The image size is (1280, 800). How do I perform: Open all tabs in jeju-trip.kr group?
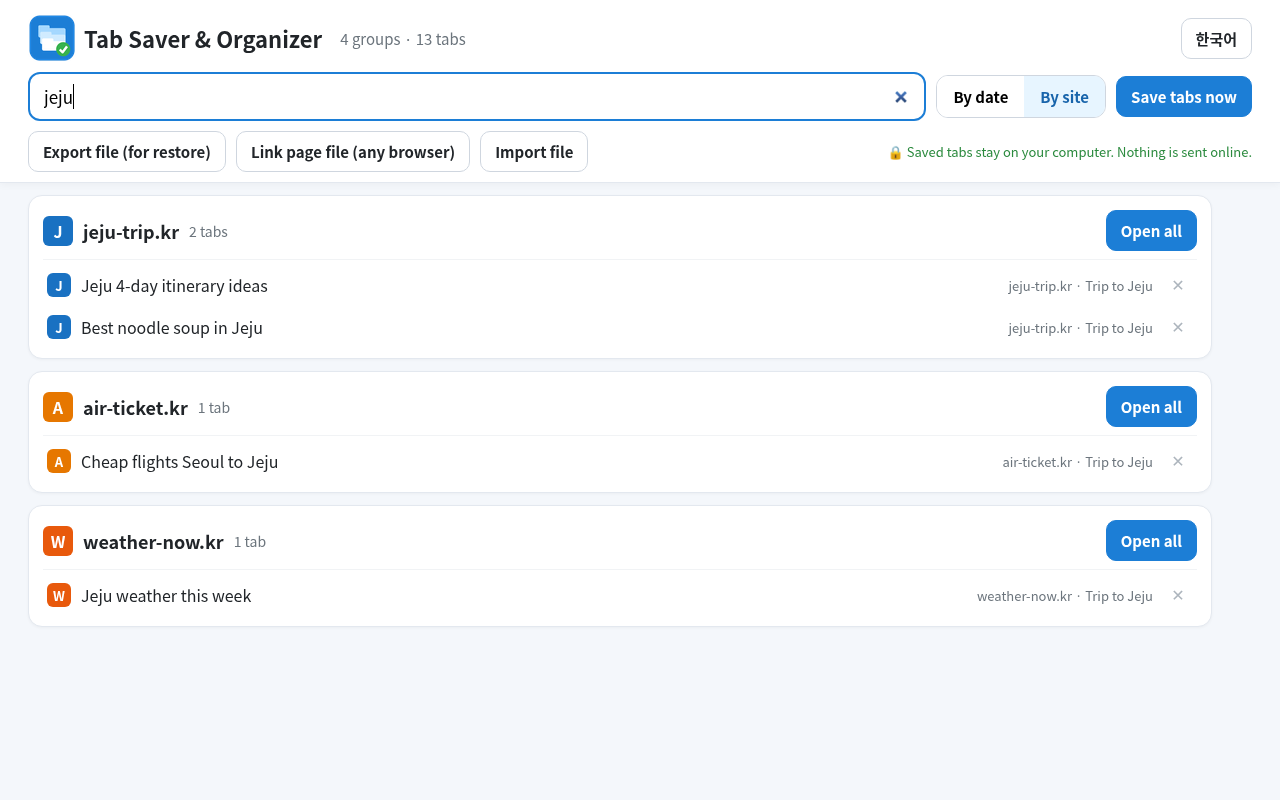pos(1151,231)
